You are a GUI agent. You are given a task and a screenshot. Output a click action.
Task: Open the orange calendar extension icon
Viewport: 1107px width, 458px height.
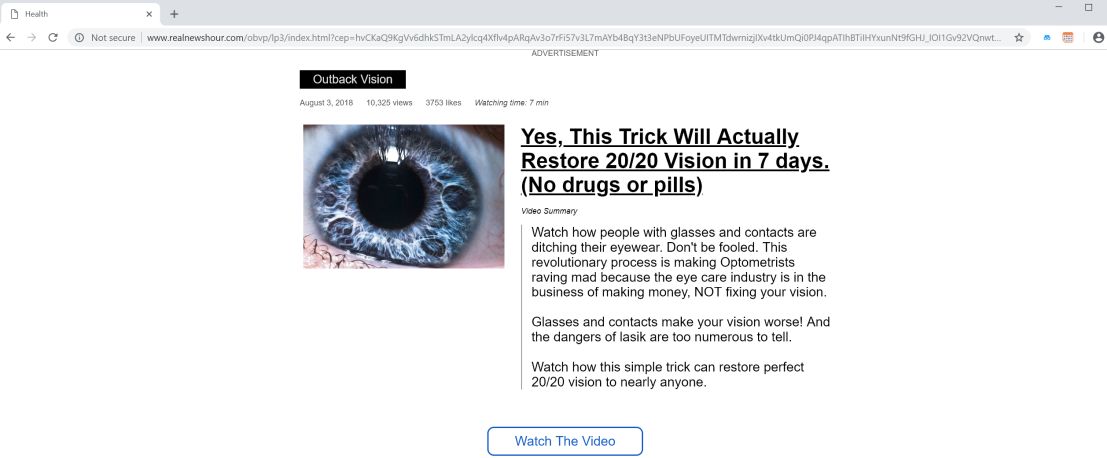tap(1067, 37)
